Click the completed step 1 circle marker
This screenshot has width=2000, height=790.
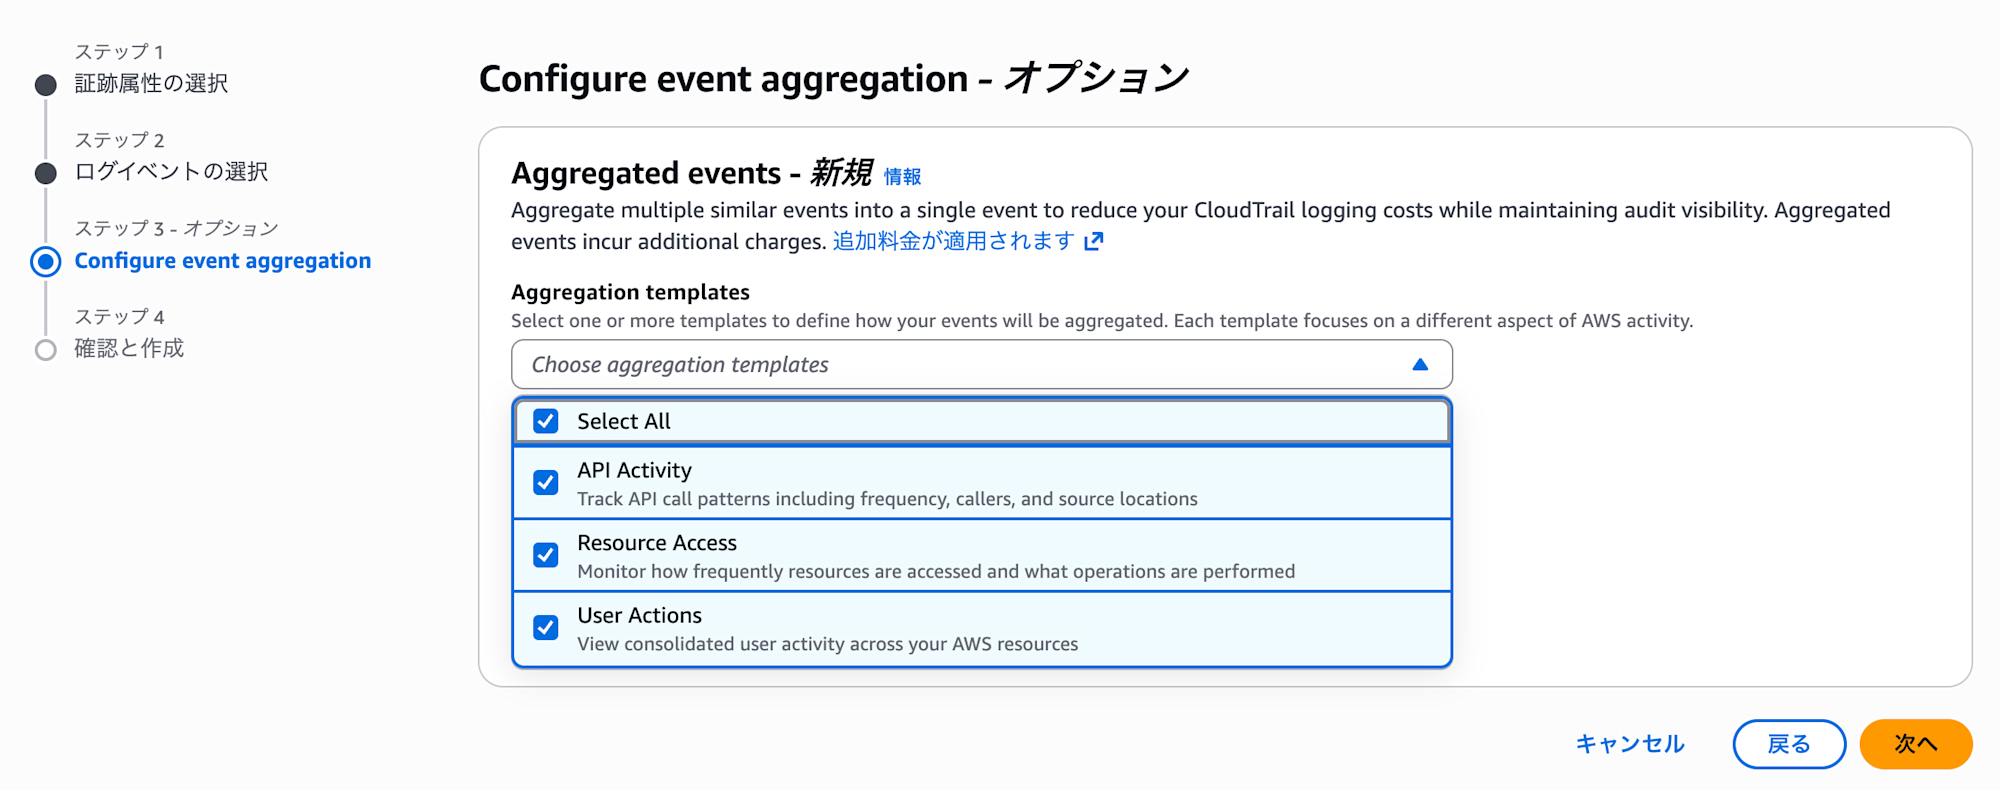click(x=44, y=84)
